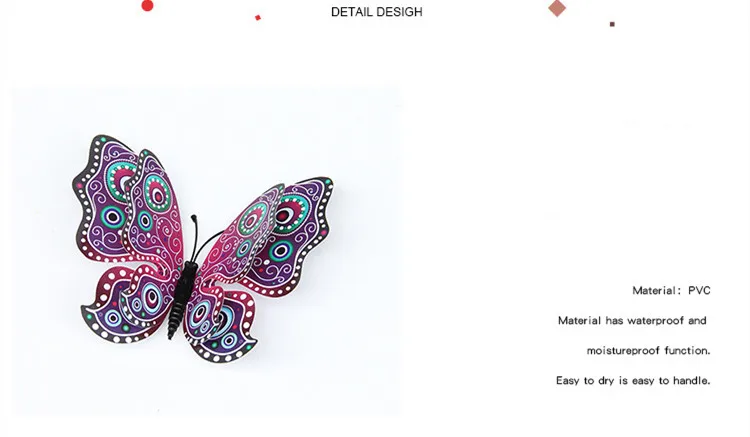Click the tiny dark brown square decoration

pos(612,24)
